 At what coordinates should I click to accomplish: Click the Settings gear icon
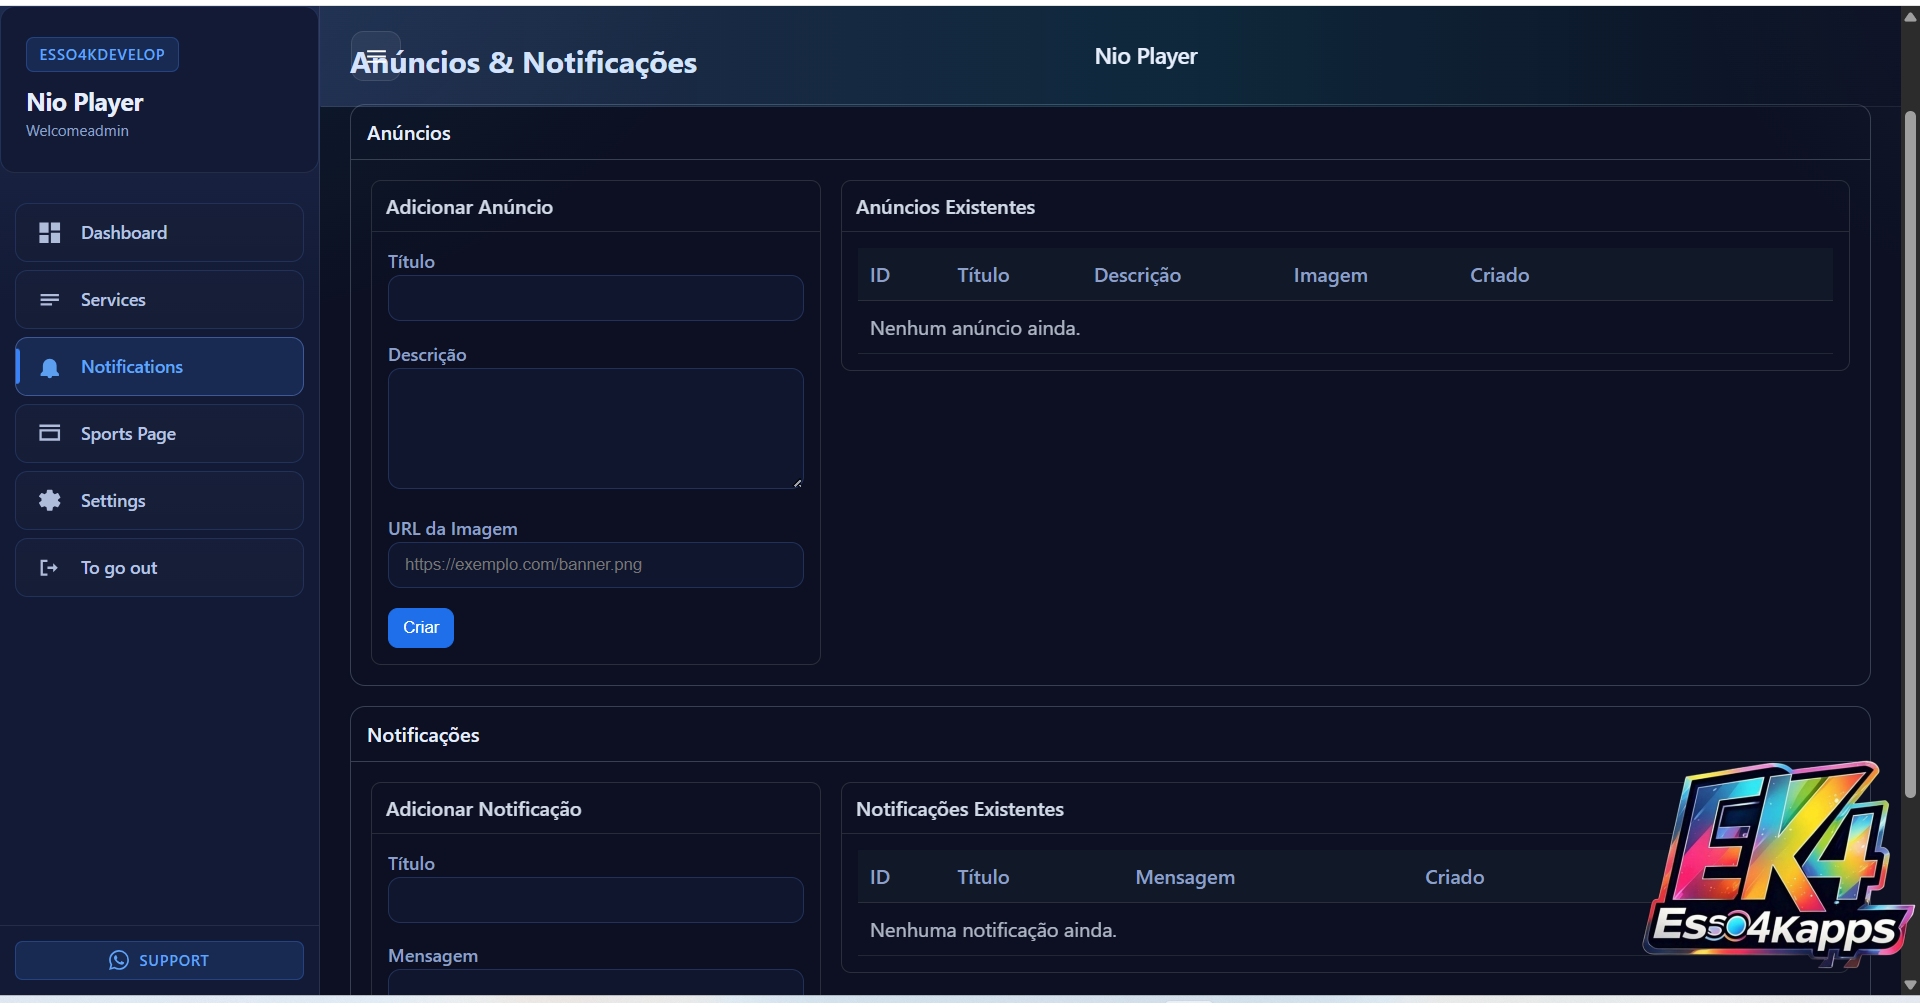coord(49,500)
